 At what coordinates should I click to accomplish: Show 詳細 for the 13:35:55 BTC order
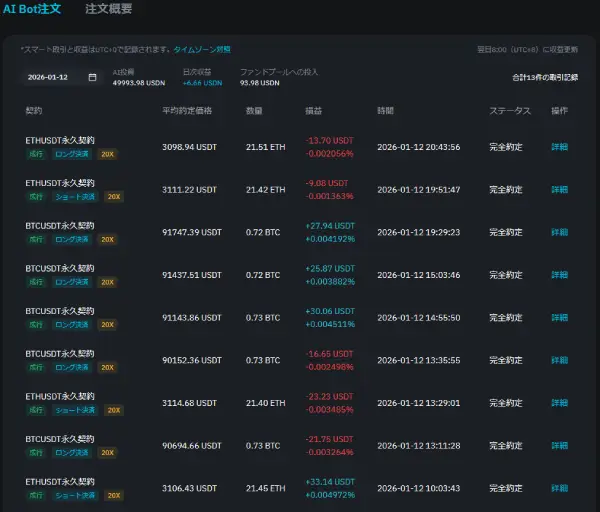coord(559,360)
